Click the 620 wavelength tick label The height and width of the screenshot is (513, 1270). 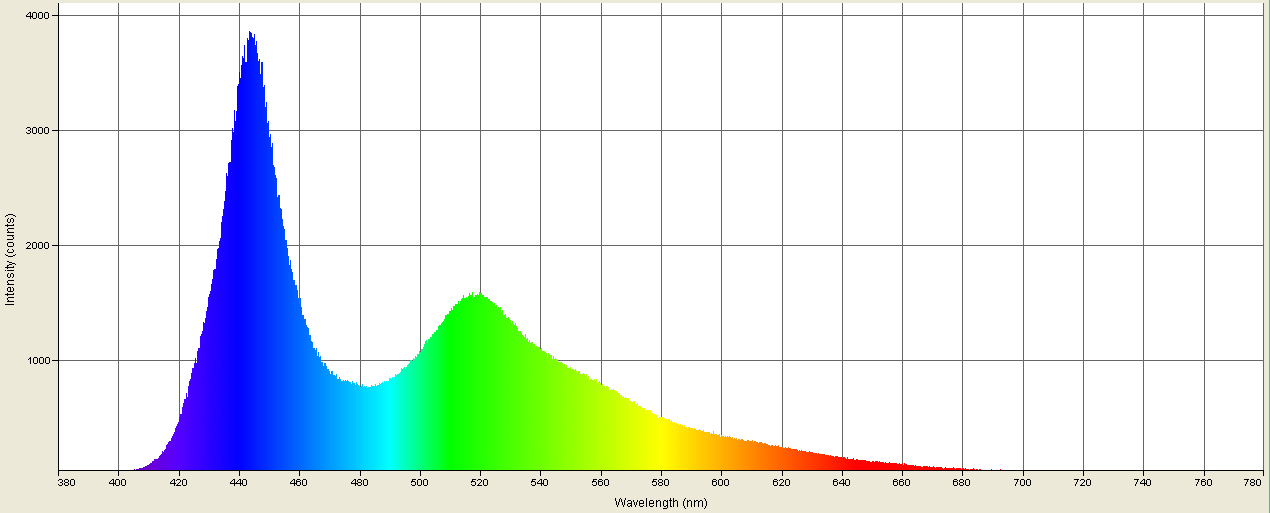pyautogui.click(x=782, y=483)
